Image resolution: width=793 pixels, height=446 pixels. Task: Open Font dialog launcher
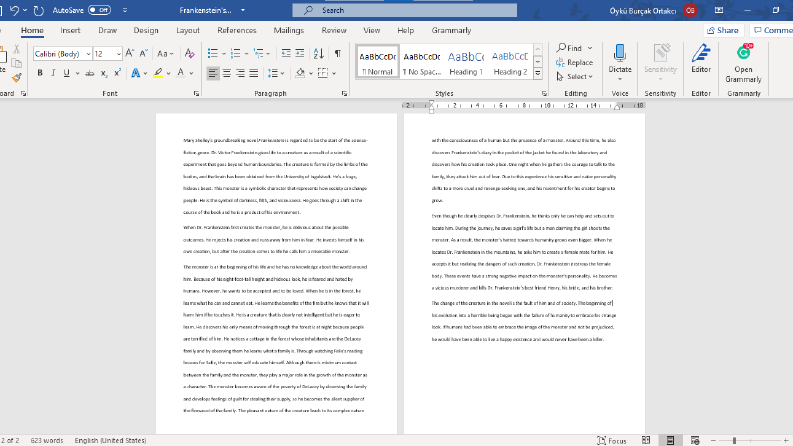(x=196, y=94)
